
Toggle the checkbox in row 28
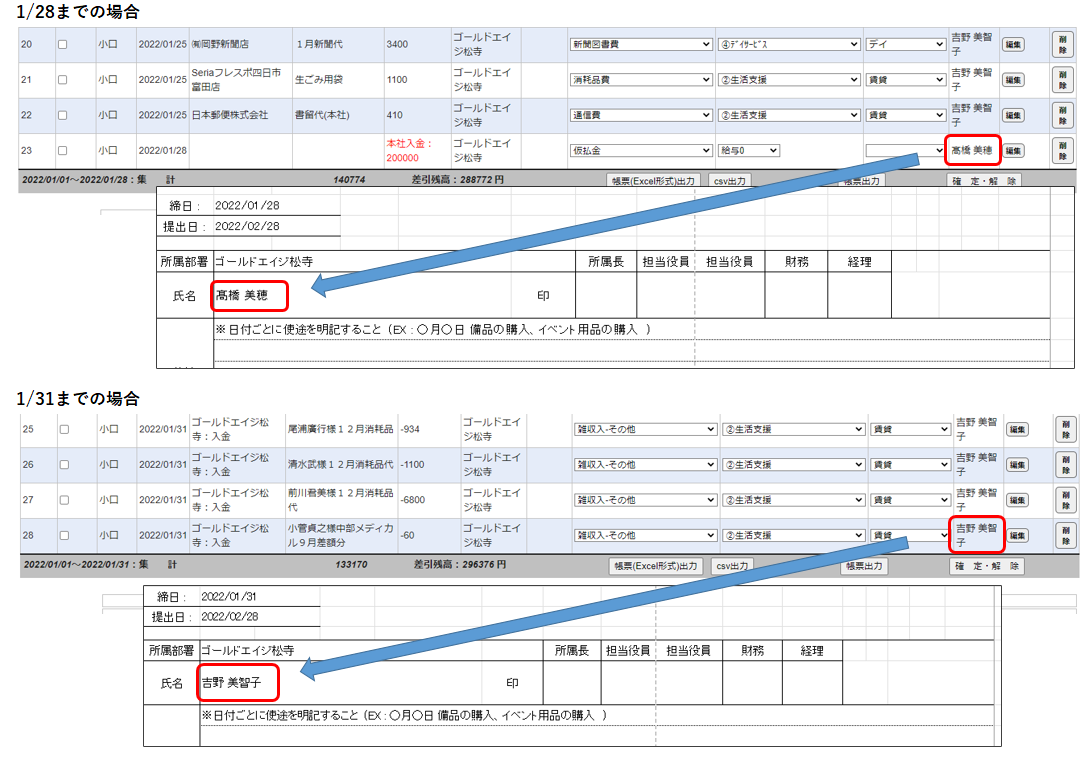pos(64,536)
